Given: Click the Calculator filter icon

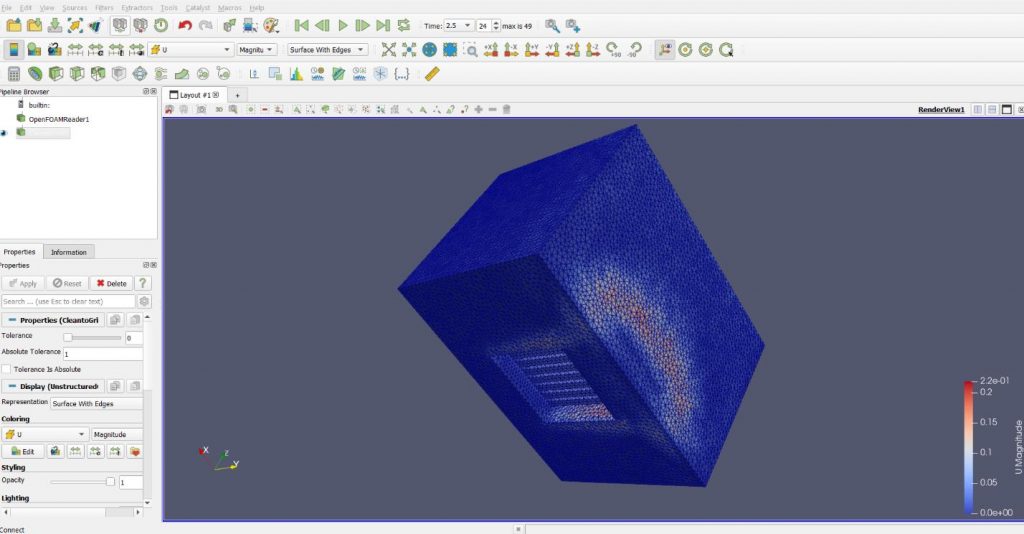Looking at the screenshot, I should 14,74.
